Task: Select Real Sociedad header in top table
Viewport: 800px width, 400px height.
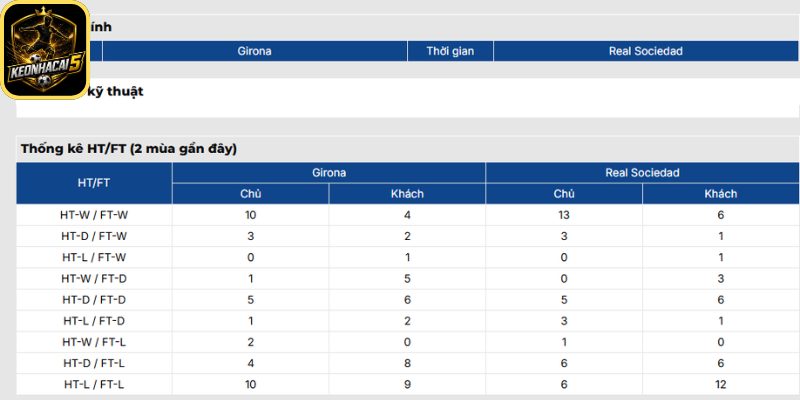Action: [645, 51]
